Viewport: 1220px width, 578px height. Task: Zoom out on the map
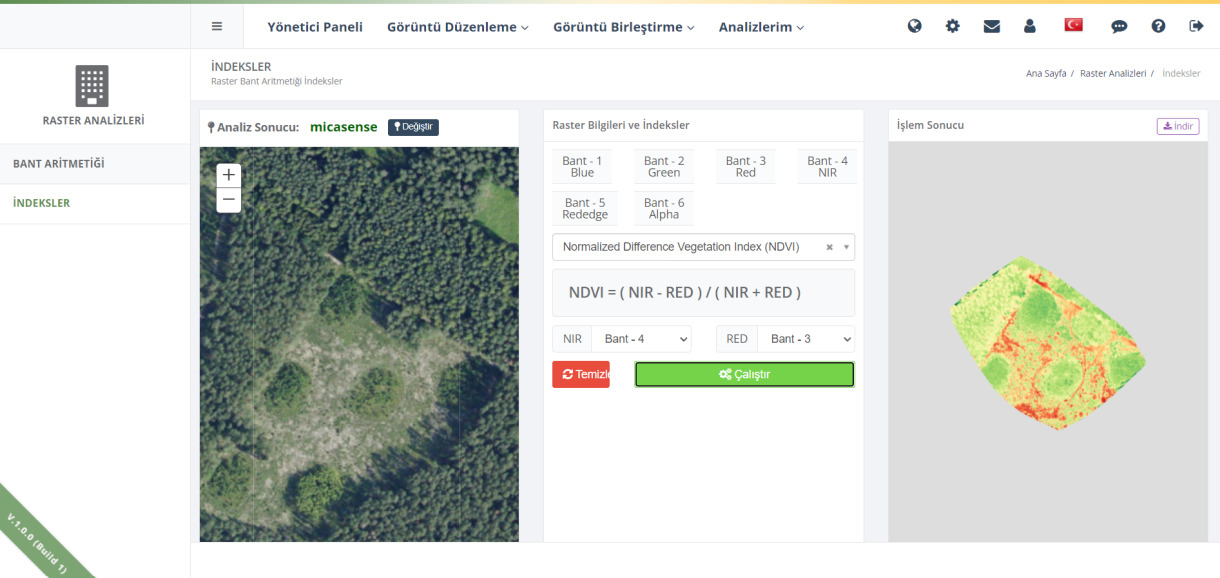(x=229, y=200)
